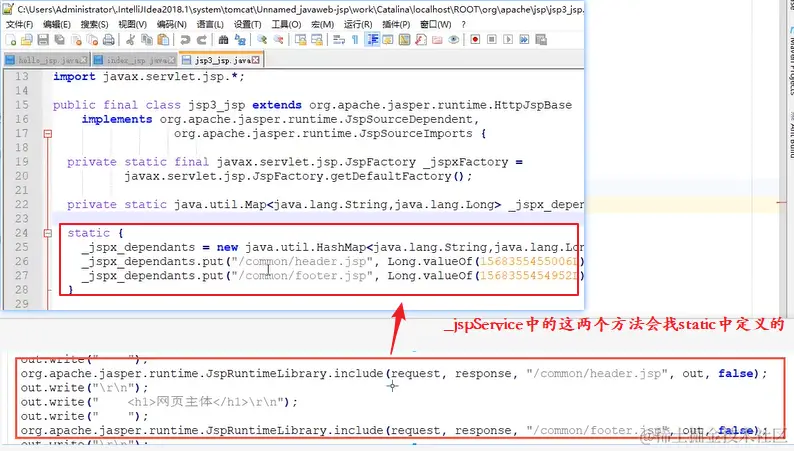Screen dimensions: 794x451
Task: Open the 编码(N) menu
Action: [x=172, y=24]
